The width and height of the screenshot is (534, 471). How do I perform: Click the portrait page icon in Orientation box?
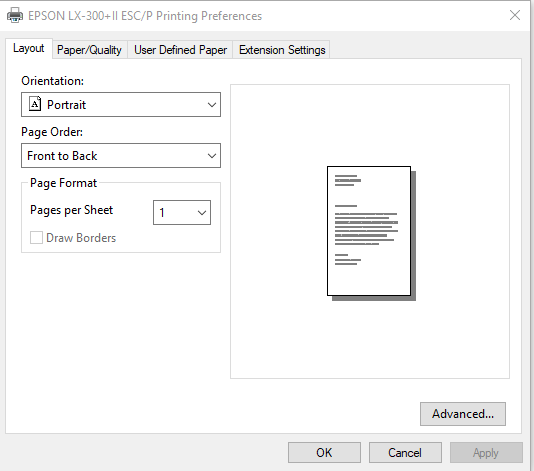coord(35,104)
